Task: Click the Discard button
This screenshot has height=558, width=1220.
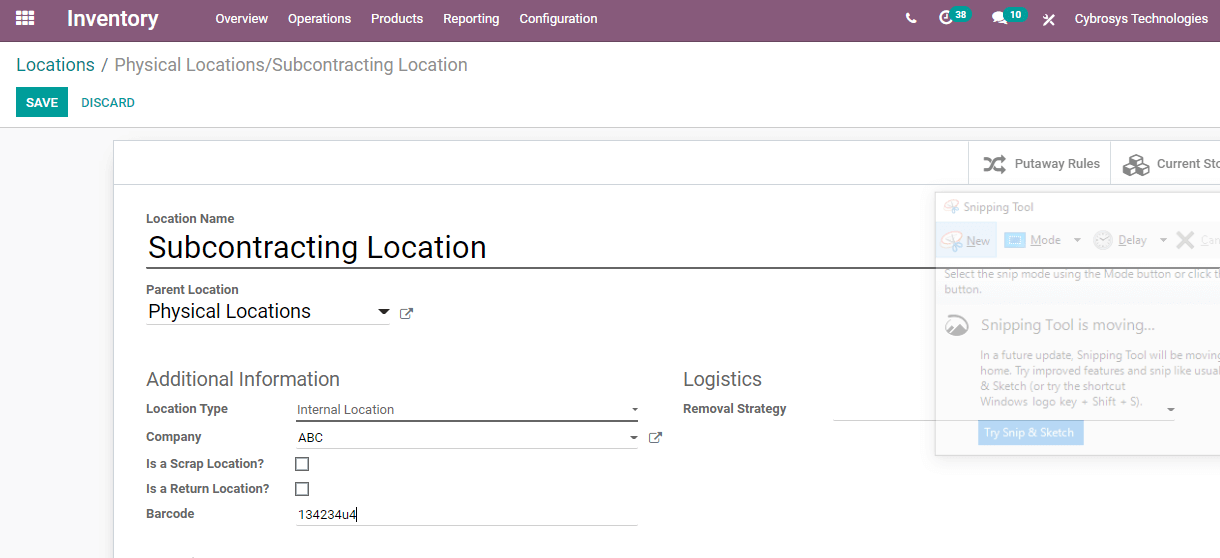Action: [108, 103]
